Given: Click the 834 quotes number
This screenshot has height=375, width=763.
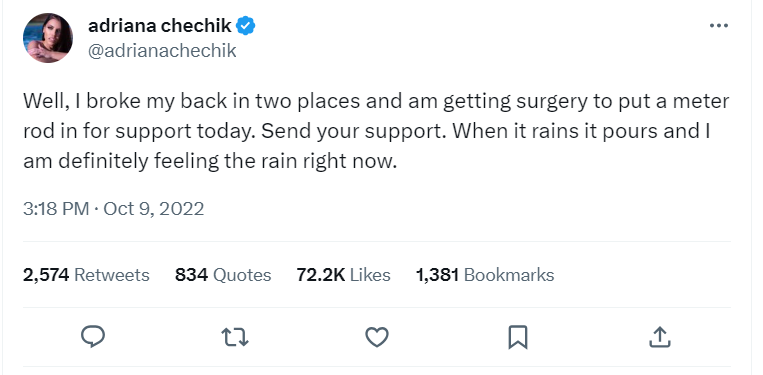Looking at the screenshot, I should (x=192, y=275).
